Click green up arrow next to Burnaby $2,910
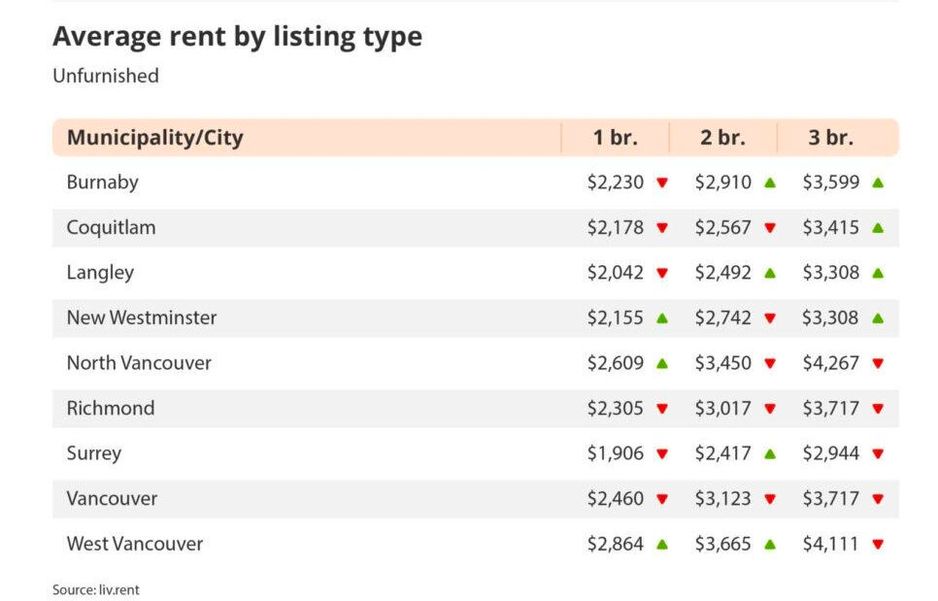 tap(770, 183)
